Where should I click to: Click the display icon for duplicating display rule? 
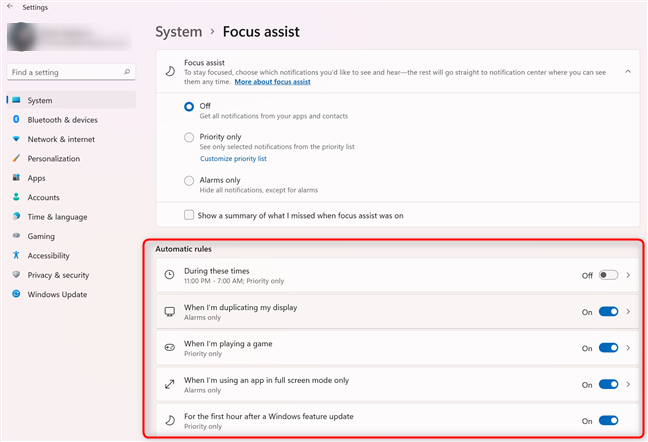coord(169,311)
